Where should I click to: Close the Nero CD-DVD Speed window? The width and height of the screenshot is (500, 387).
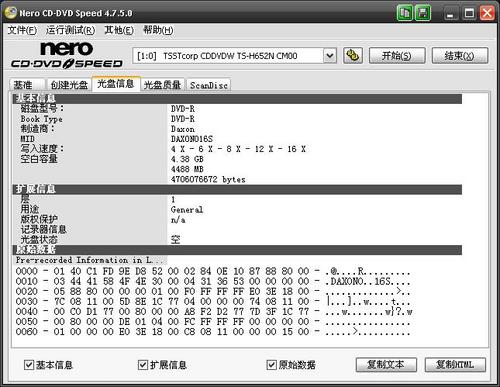click(x=487, y=13)
